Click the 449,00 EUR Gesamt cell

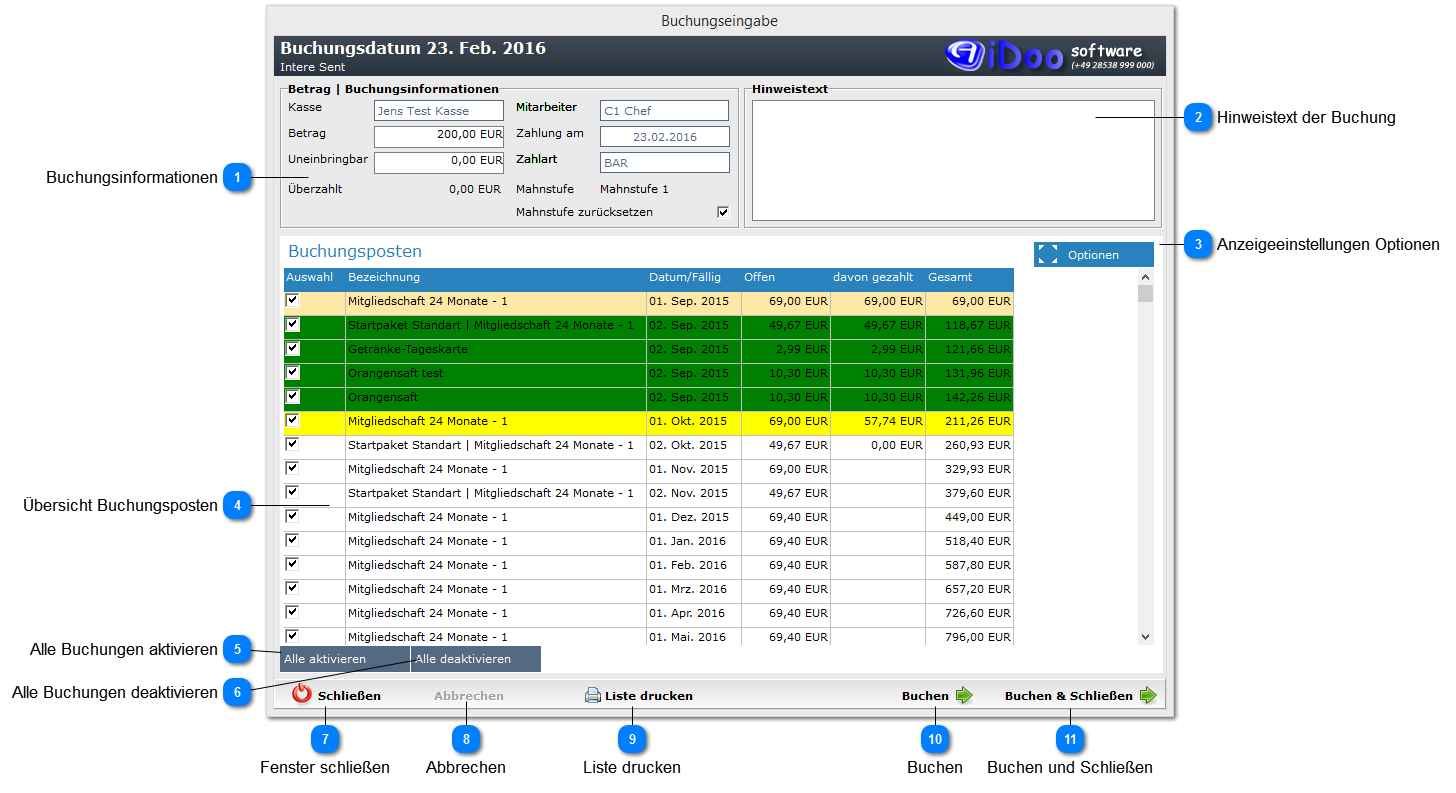(x=969, y=517)
